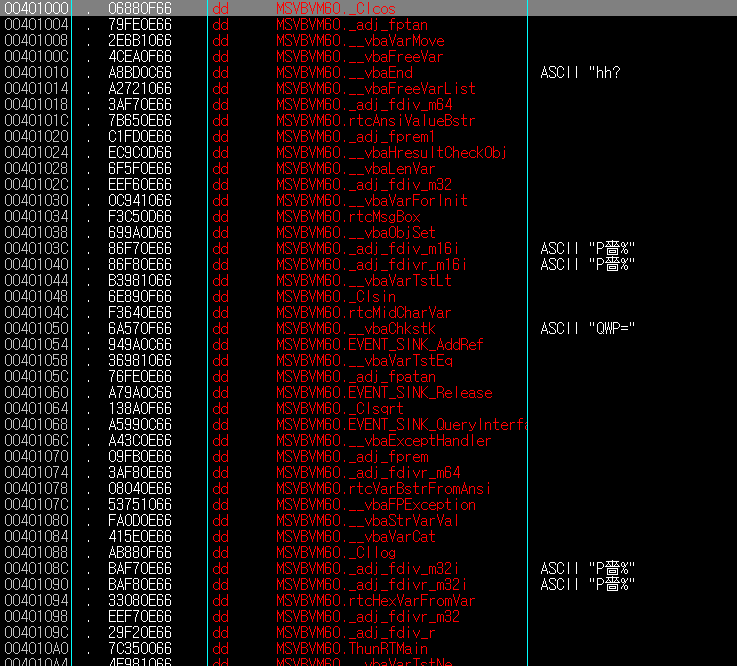Click MSVBVM60._adj_fprem entry at 00401070
Viewport: 737px width, 666px height.
352,456
